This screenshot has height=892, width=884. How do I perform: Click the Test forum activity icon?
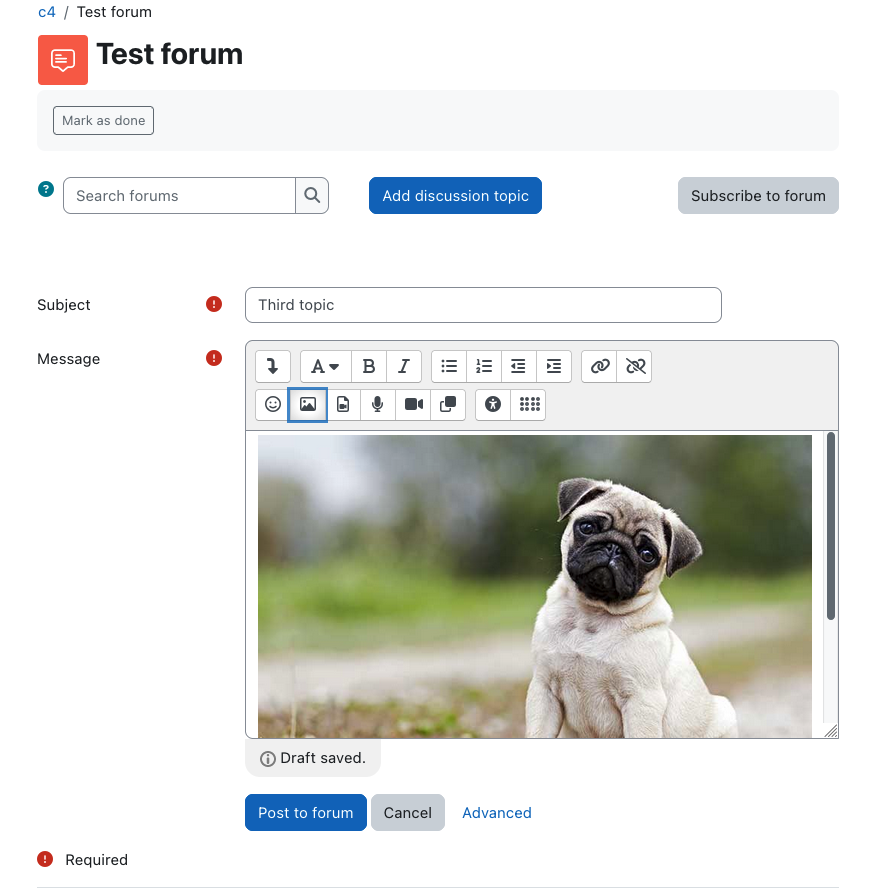click(63, 60)
